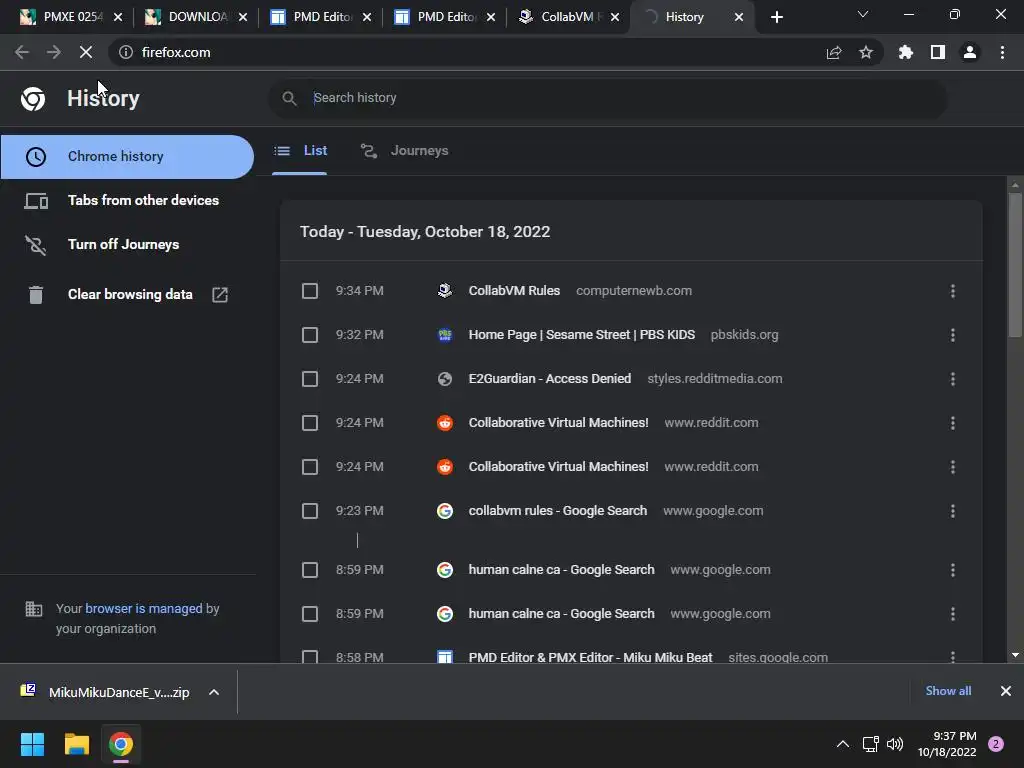This screenshot has height=768, width=1024.
Task: Go back to previous page
Action: point(22,52)
